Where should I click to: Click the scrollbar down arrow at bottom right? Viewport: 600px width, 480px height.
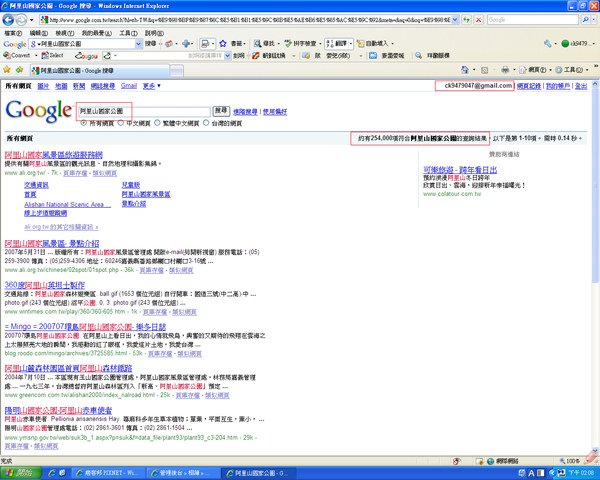point(595,452)
